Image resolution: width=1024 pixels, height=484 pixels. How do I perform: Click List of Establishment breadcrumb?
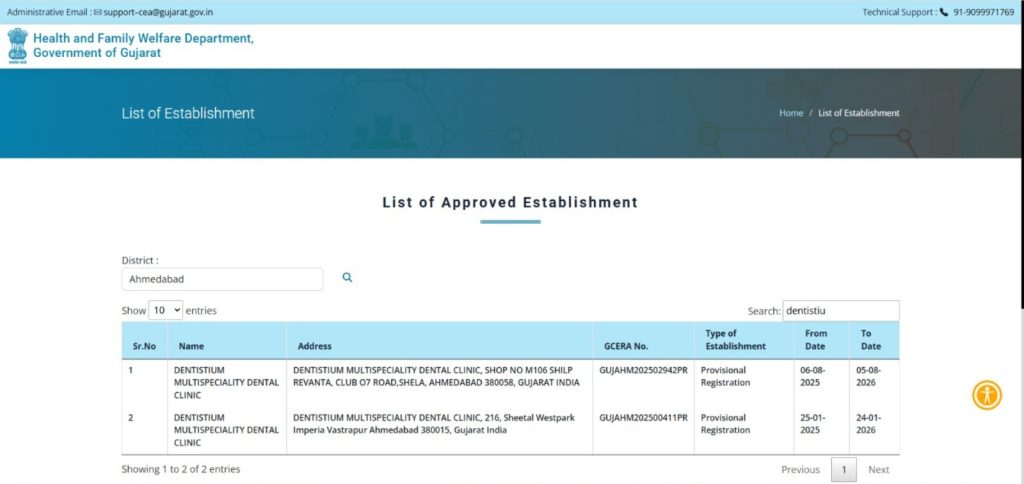(859, 113)
